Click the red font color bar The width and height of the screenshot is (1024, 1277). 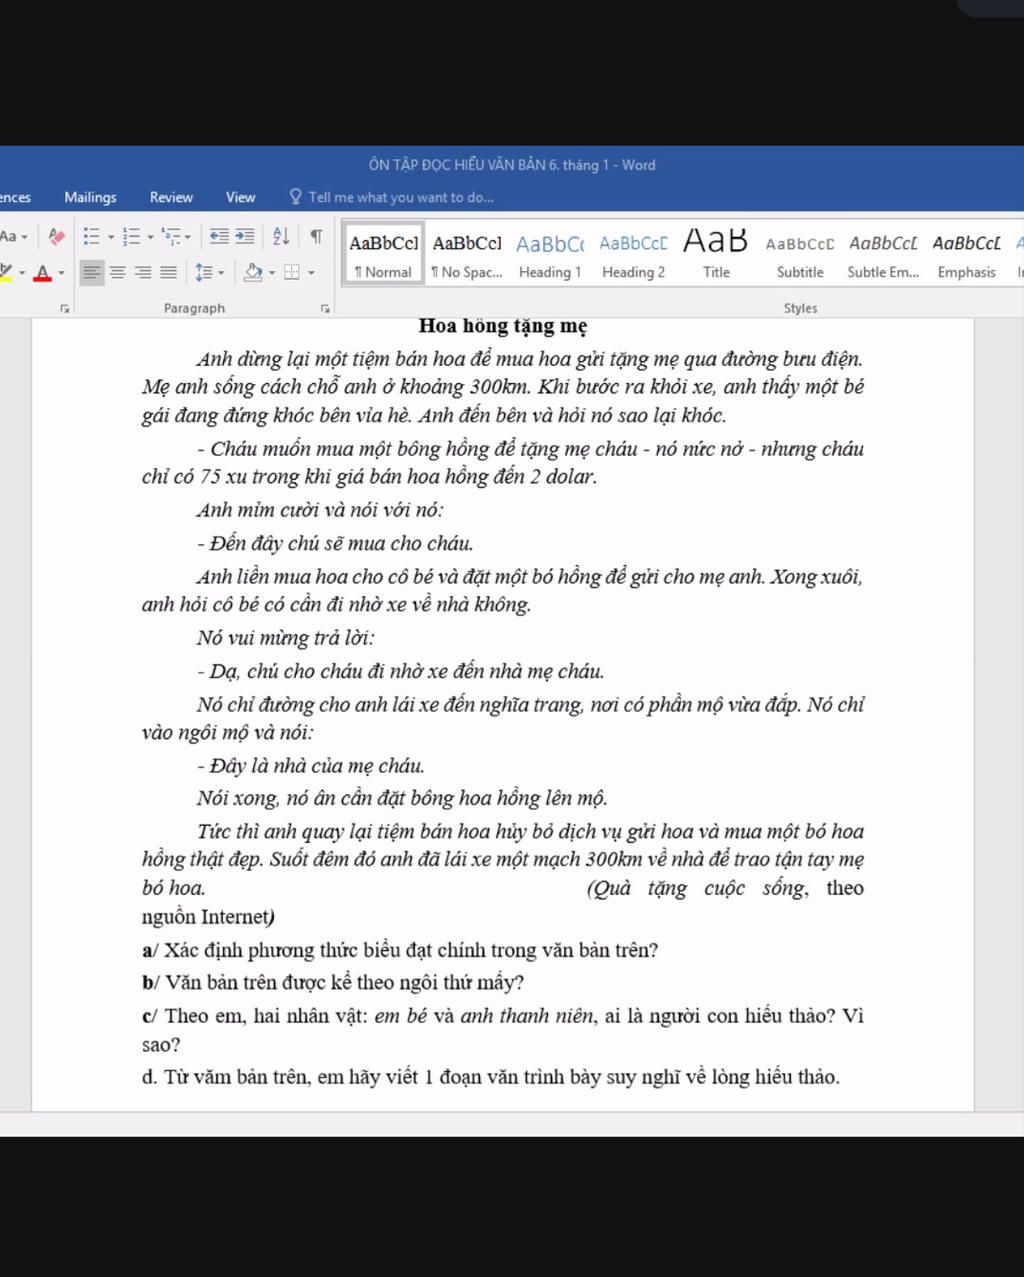(42, 281)
